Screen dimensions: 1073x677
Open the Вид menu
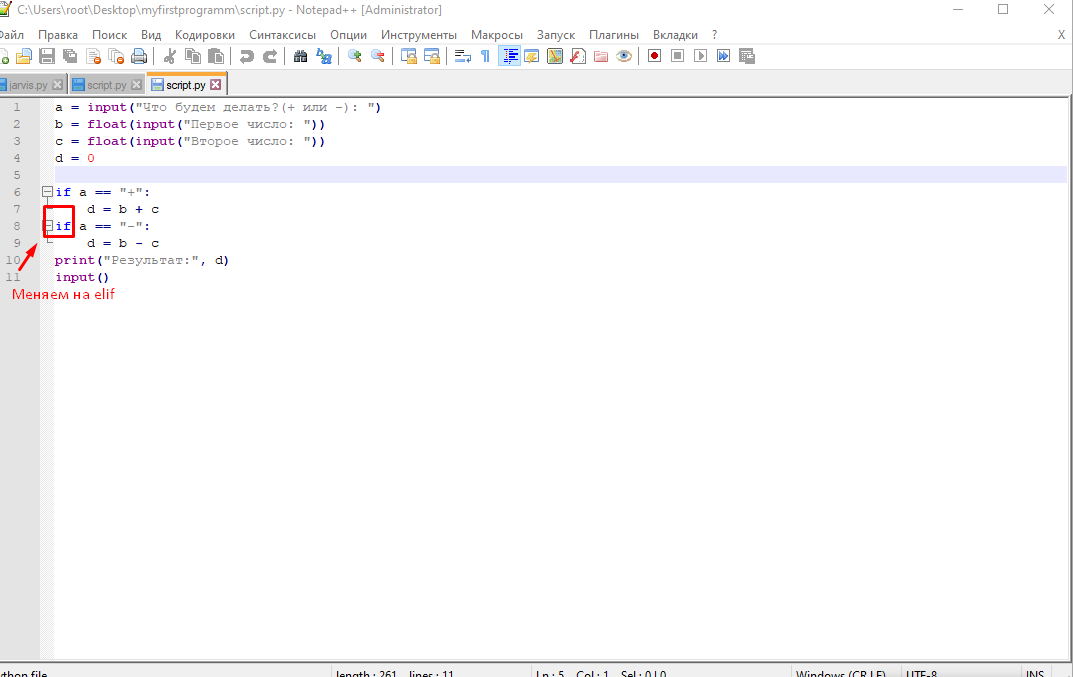pos(151,35)
